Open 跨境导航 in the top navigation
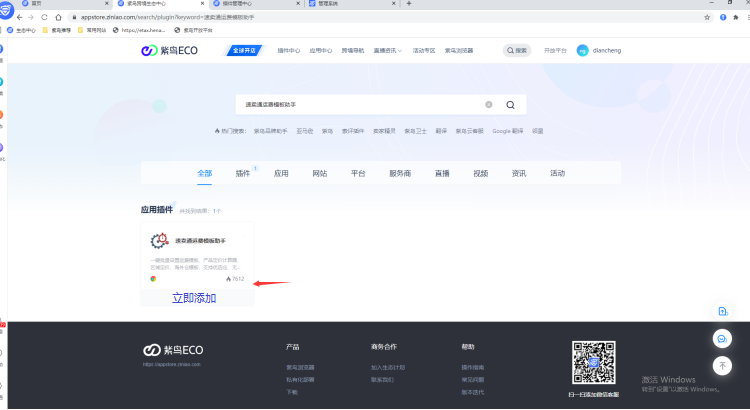Viewport: 750px width, 410px height. coord(353,50)
